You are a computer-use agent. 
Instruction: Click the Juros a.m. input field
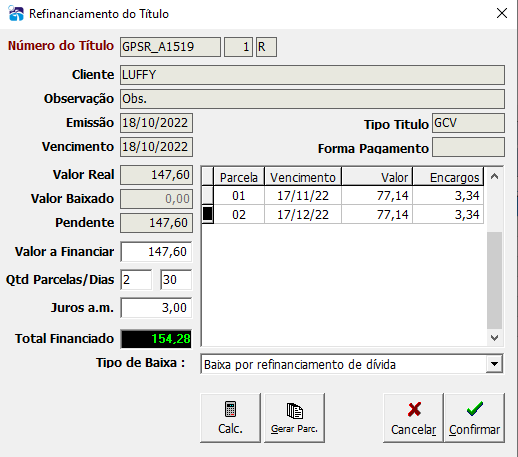click(156, 308)
